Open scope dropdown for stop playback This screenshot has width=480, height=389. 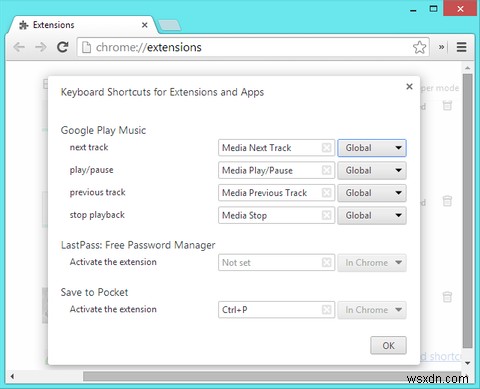pyautogui.click(x=372, y=215)
